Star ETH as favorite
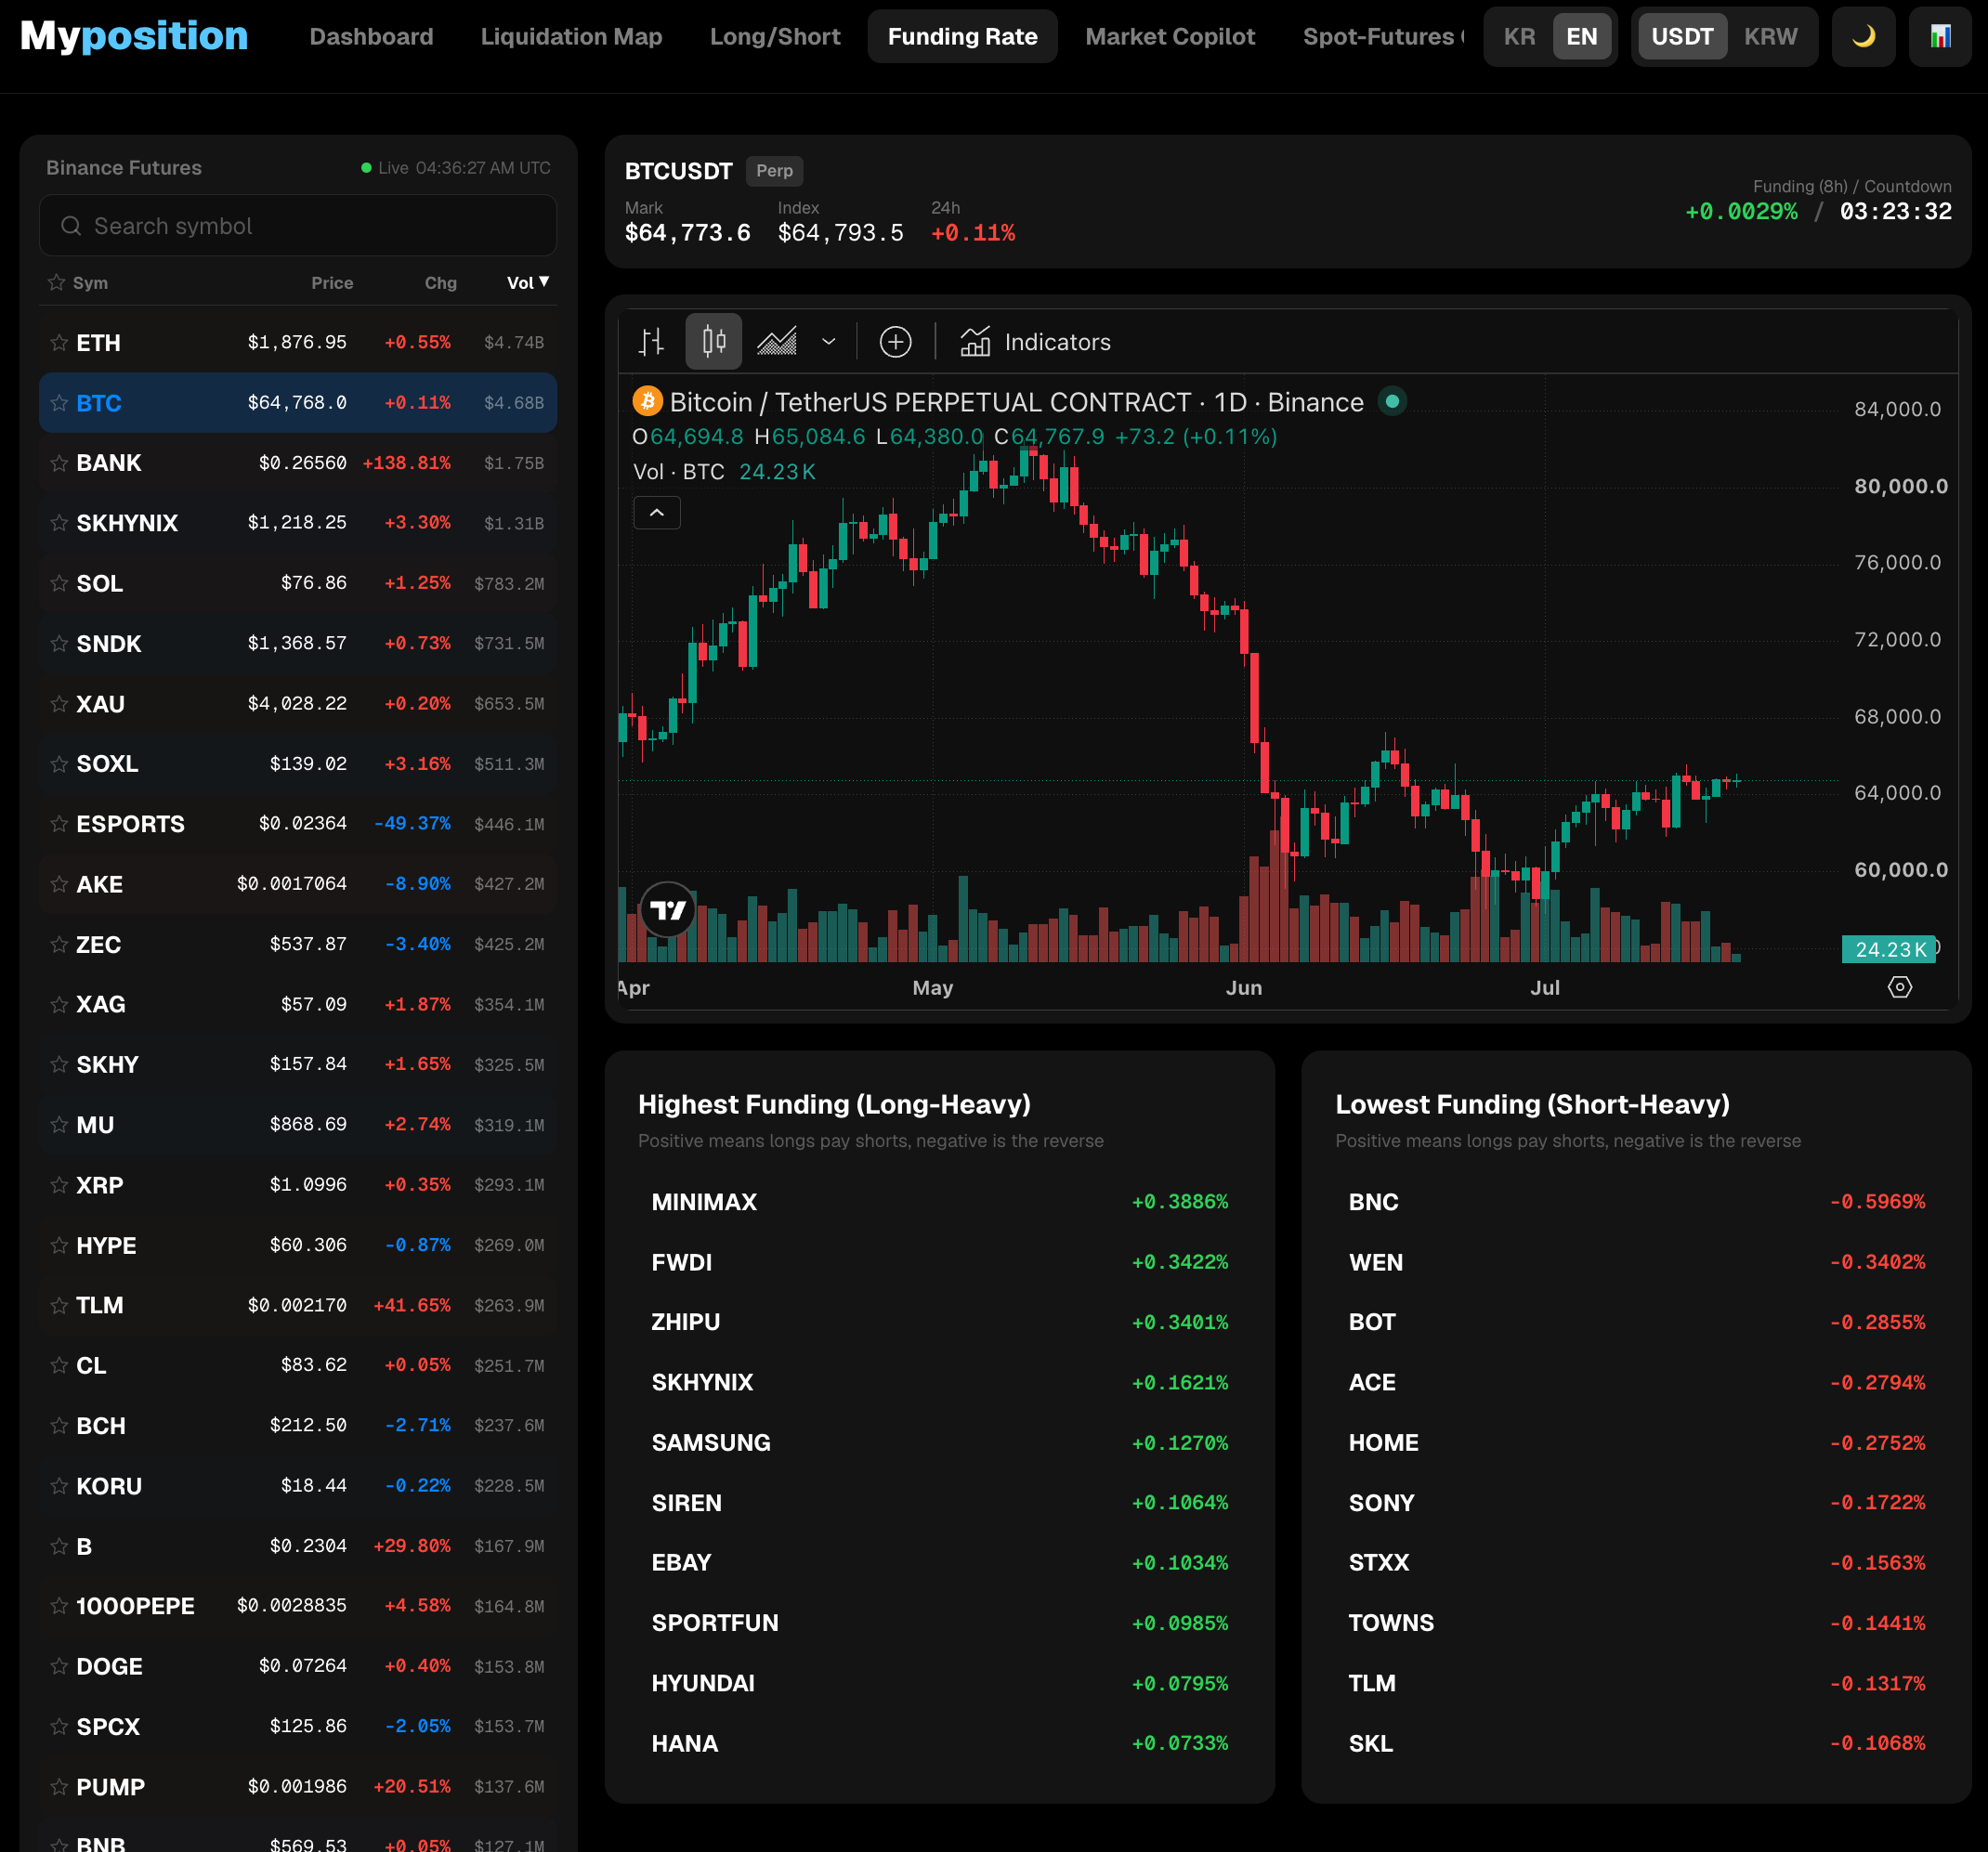The width and height of the screenshot is (1988, 1852). pyautogui.click(x=59, y=343)
